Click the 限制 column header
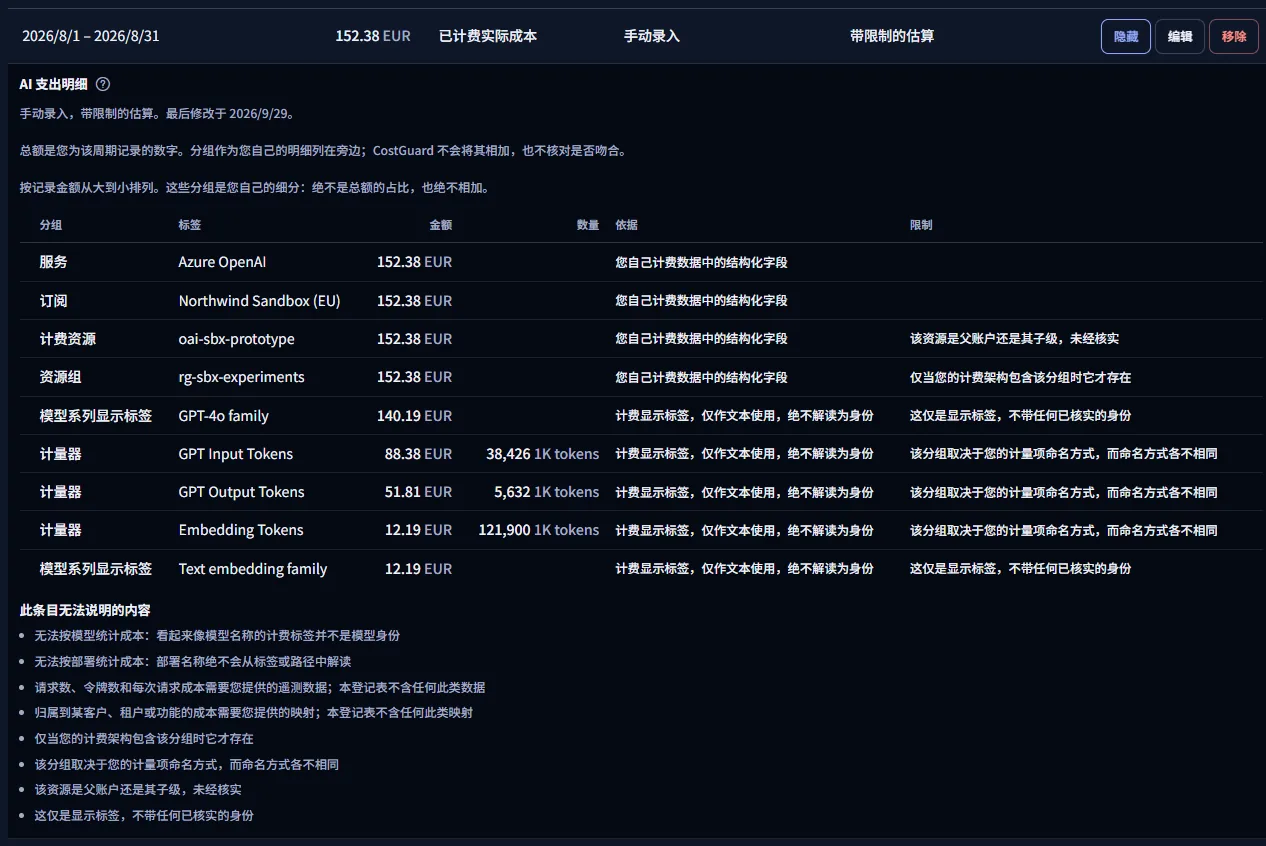1266x846 pixels. click(x=921, y=225)
